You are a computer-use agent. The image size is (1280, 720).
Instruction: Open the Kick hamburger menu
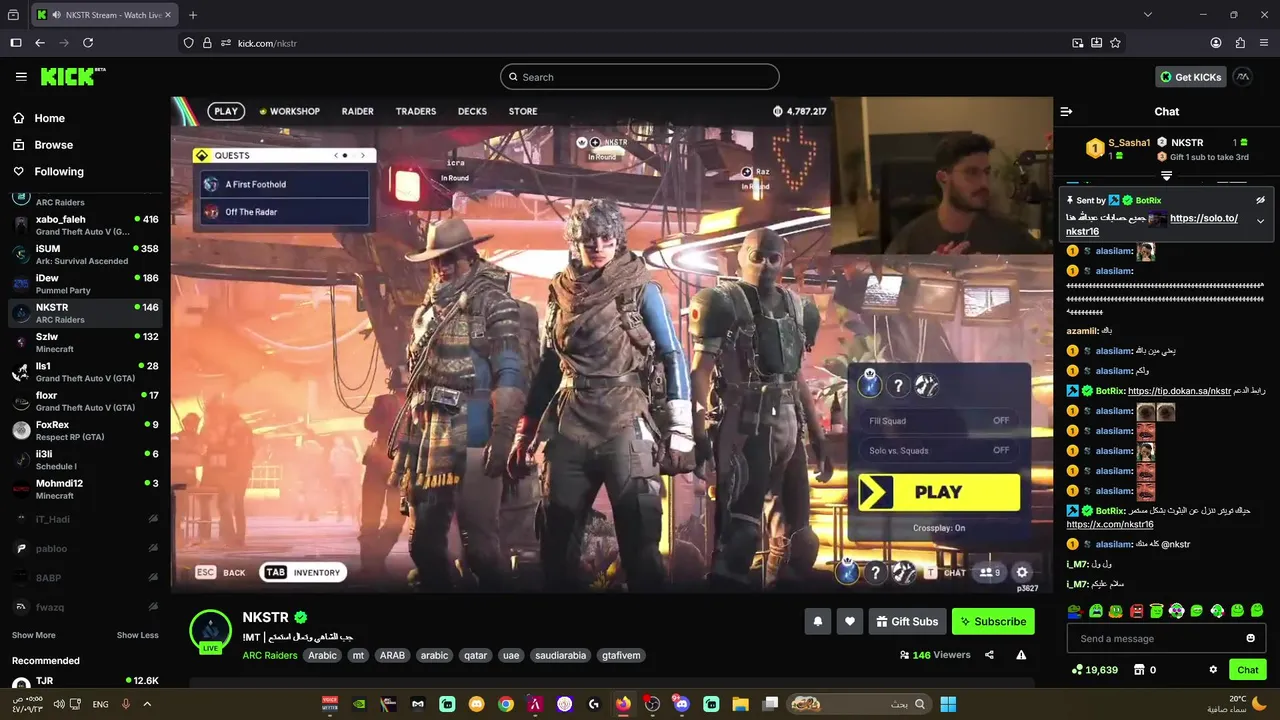point(21,77)
